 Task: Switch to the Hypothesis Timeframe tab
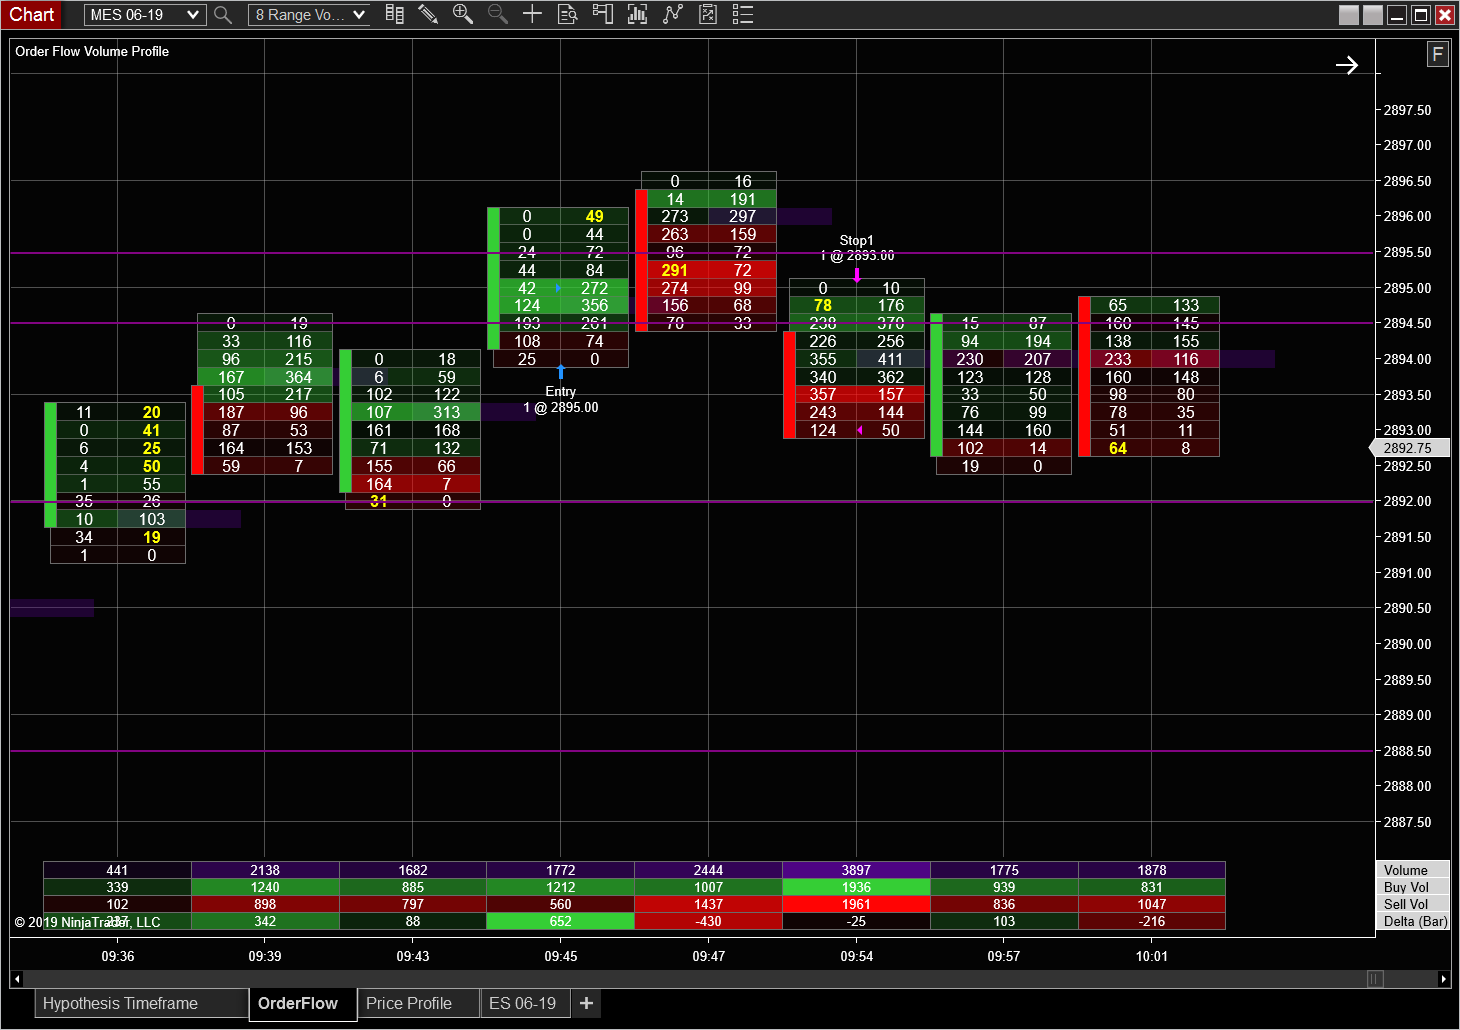(140, 1003)
